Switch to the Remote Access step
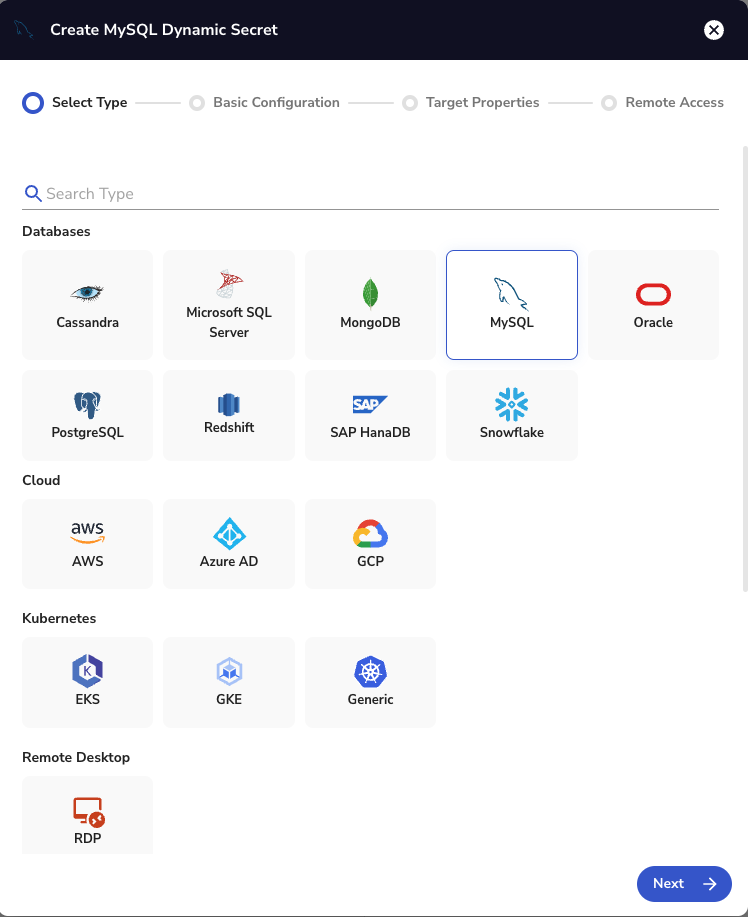 click(663, 102)
